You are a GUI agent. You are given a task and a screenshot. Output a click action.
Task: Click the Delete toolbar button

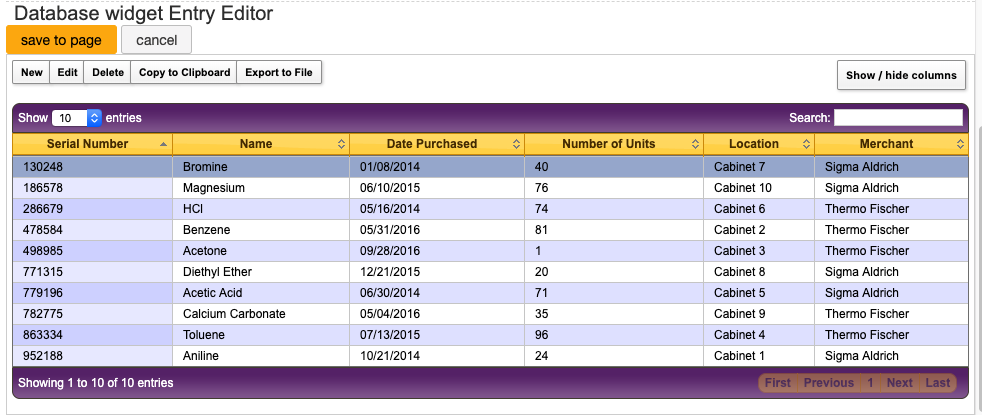pos(108,72)
